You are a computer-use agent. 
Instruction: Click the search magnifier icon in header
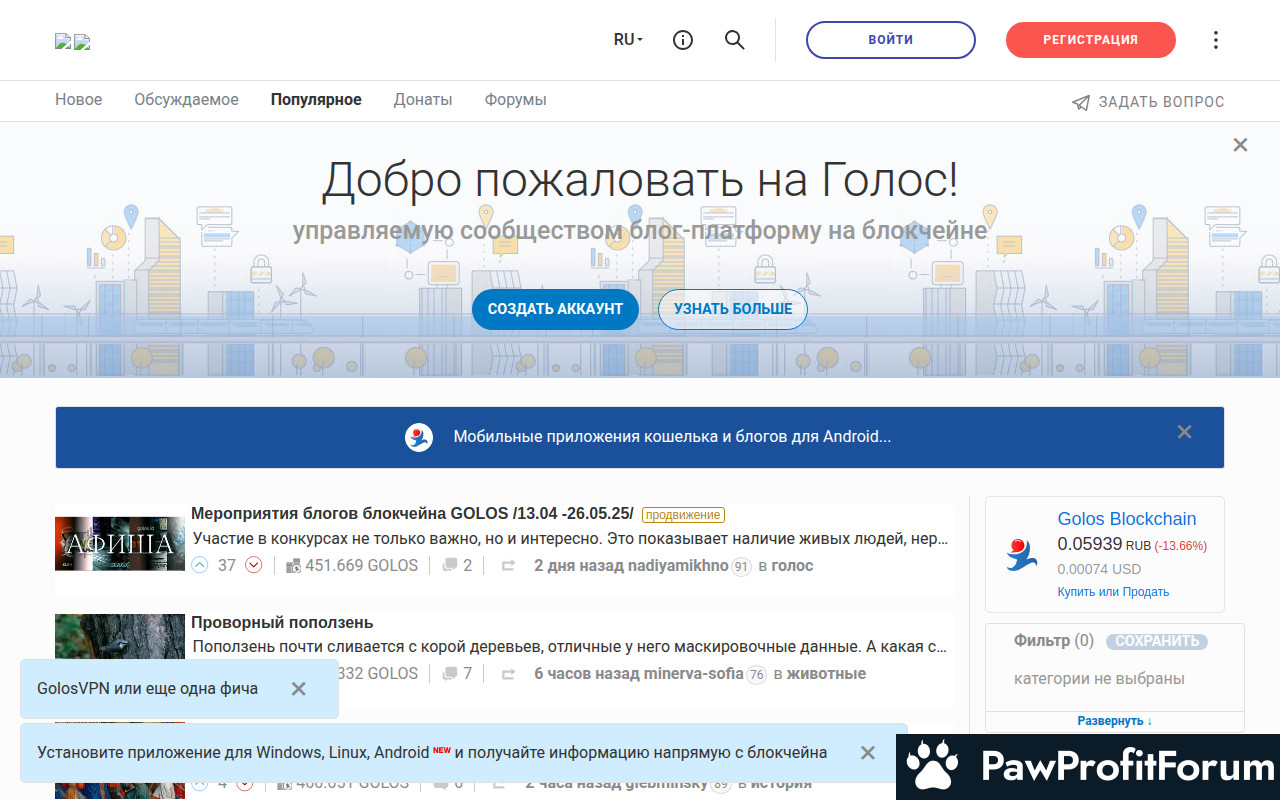735,40
